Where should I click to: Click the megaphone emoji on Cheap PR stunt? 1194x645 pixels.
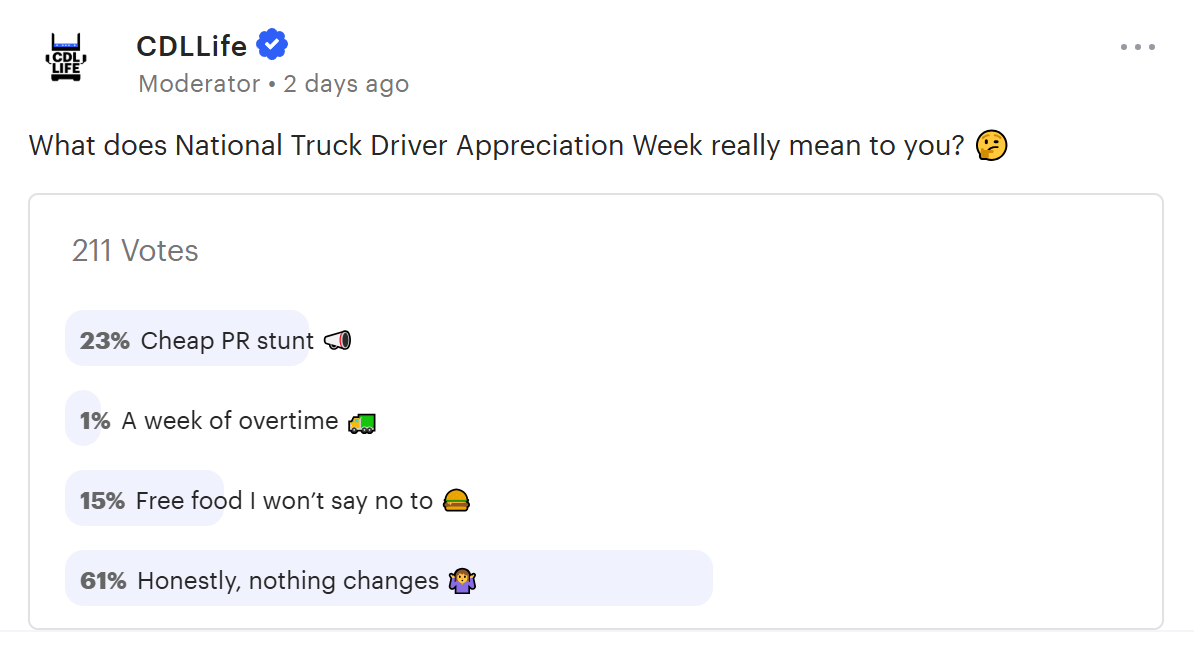[336, 339]
